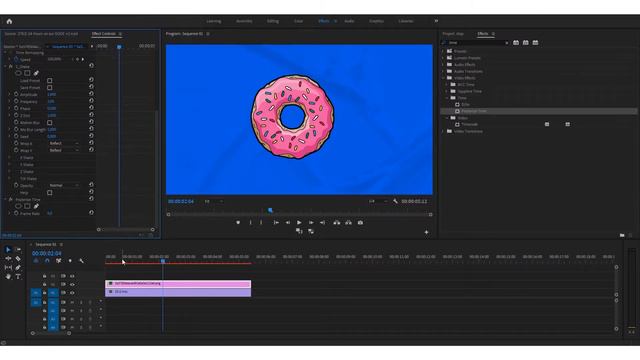Screen dimensions: 640x360
Task: Toggle Linked Selection in timeline header
Action: pos(58,260)
